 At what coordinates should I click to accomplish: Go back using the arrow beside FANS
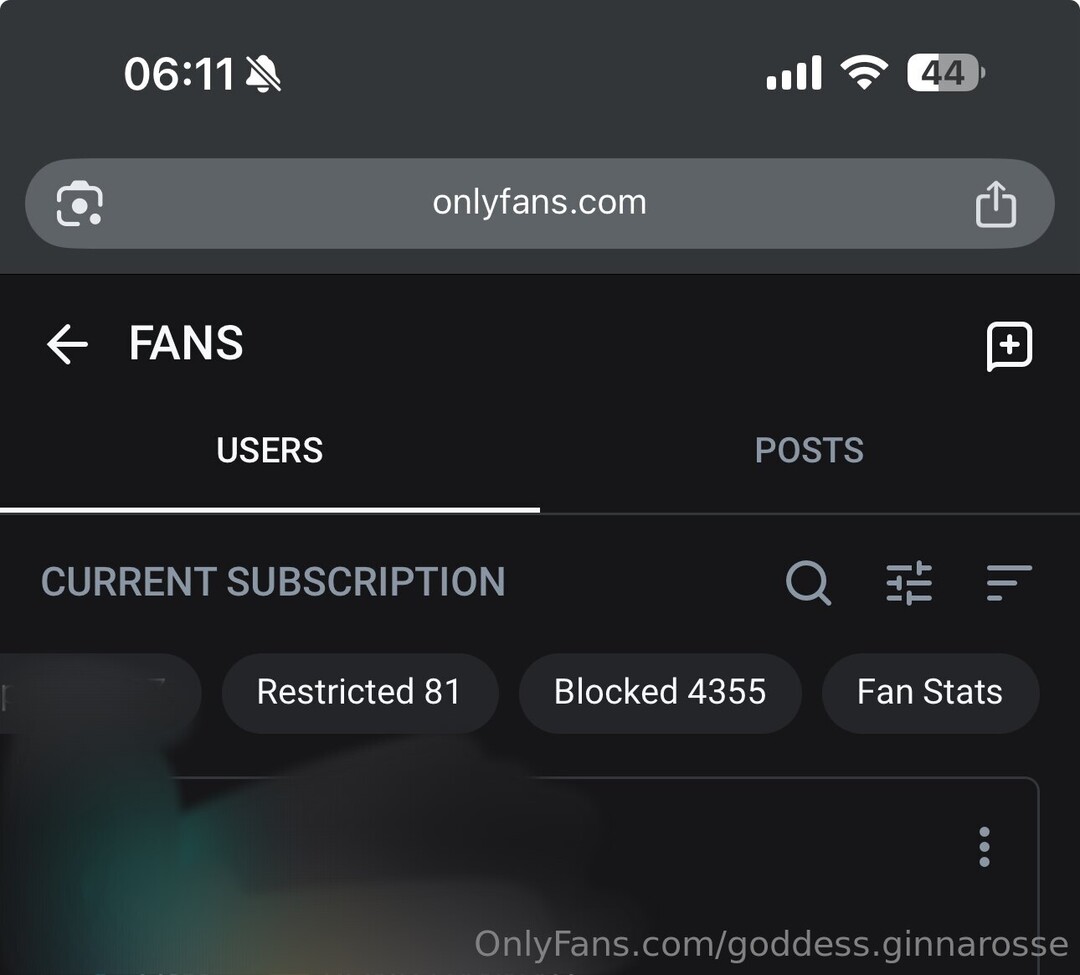(67, 345)
